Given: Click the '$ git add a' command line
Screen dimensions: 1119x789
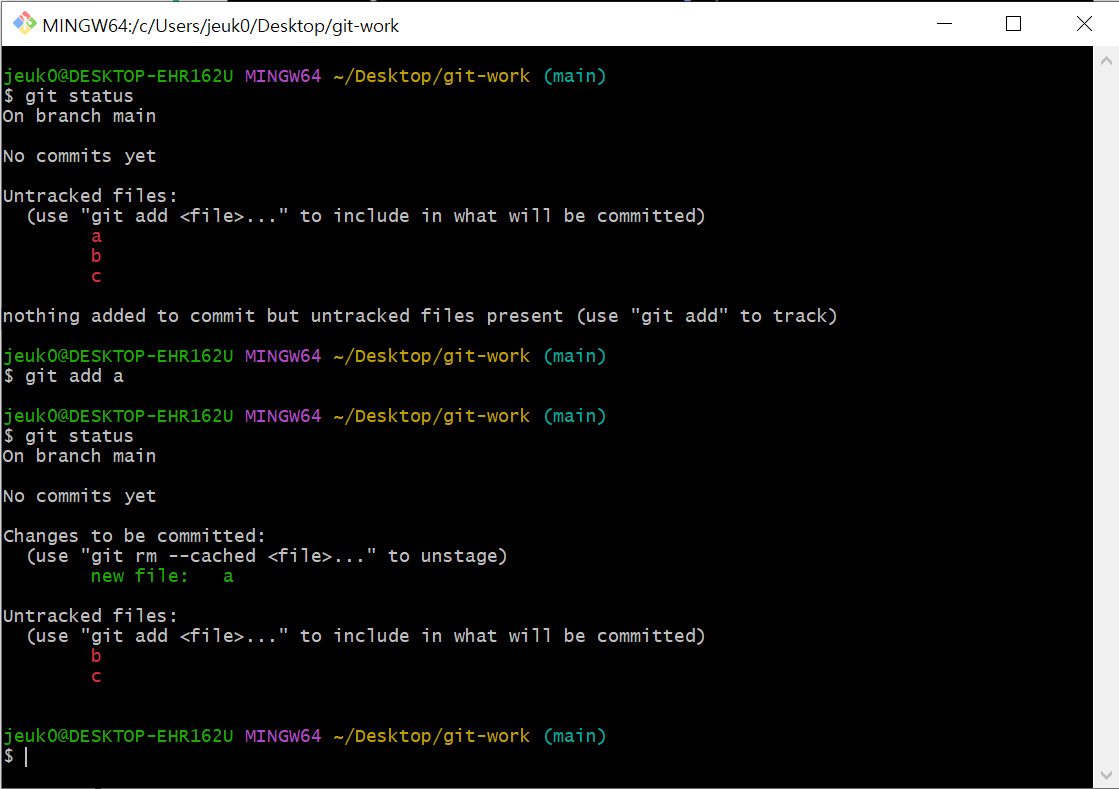Looking at the screenshot, I should click(x=64, y=376).
